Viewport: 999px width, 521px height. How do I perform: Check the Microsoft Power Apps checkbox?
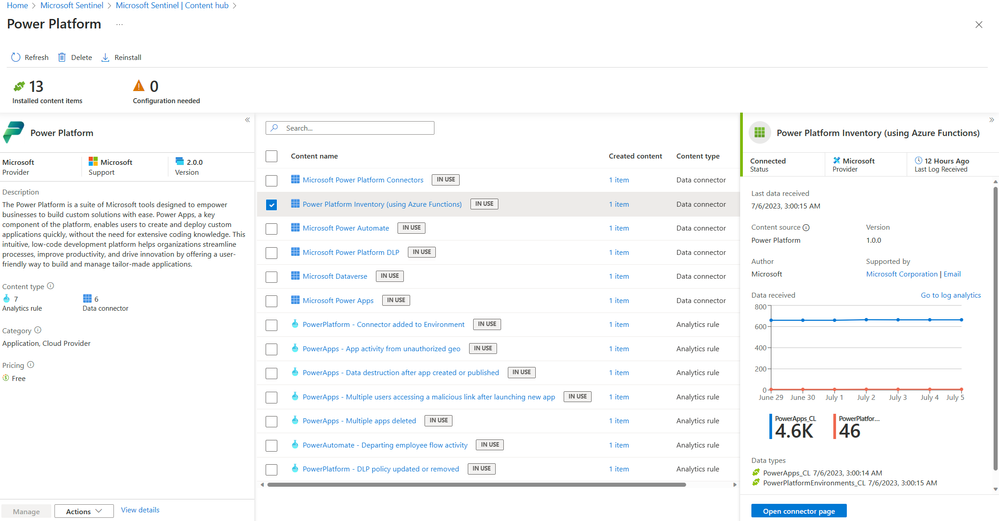[x=271, y=301]
